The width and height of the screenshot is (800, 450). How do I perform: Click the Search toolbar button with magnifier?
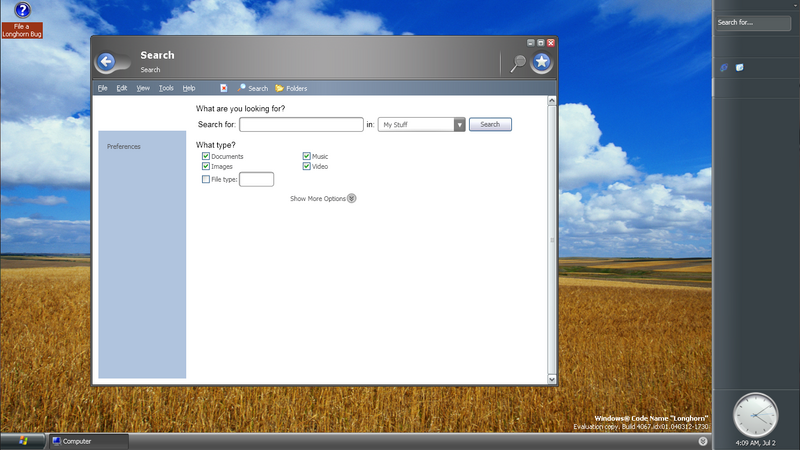click(x=252, y=88)
